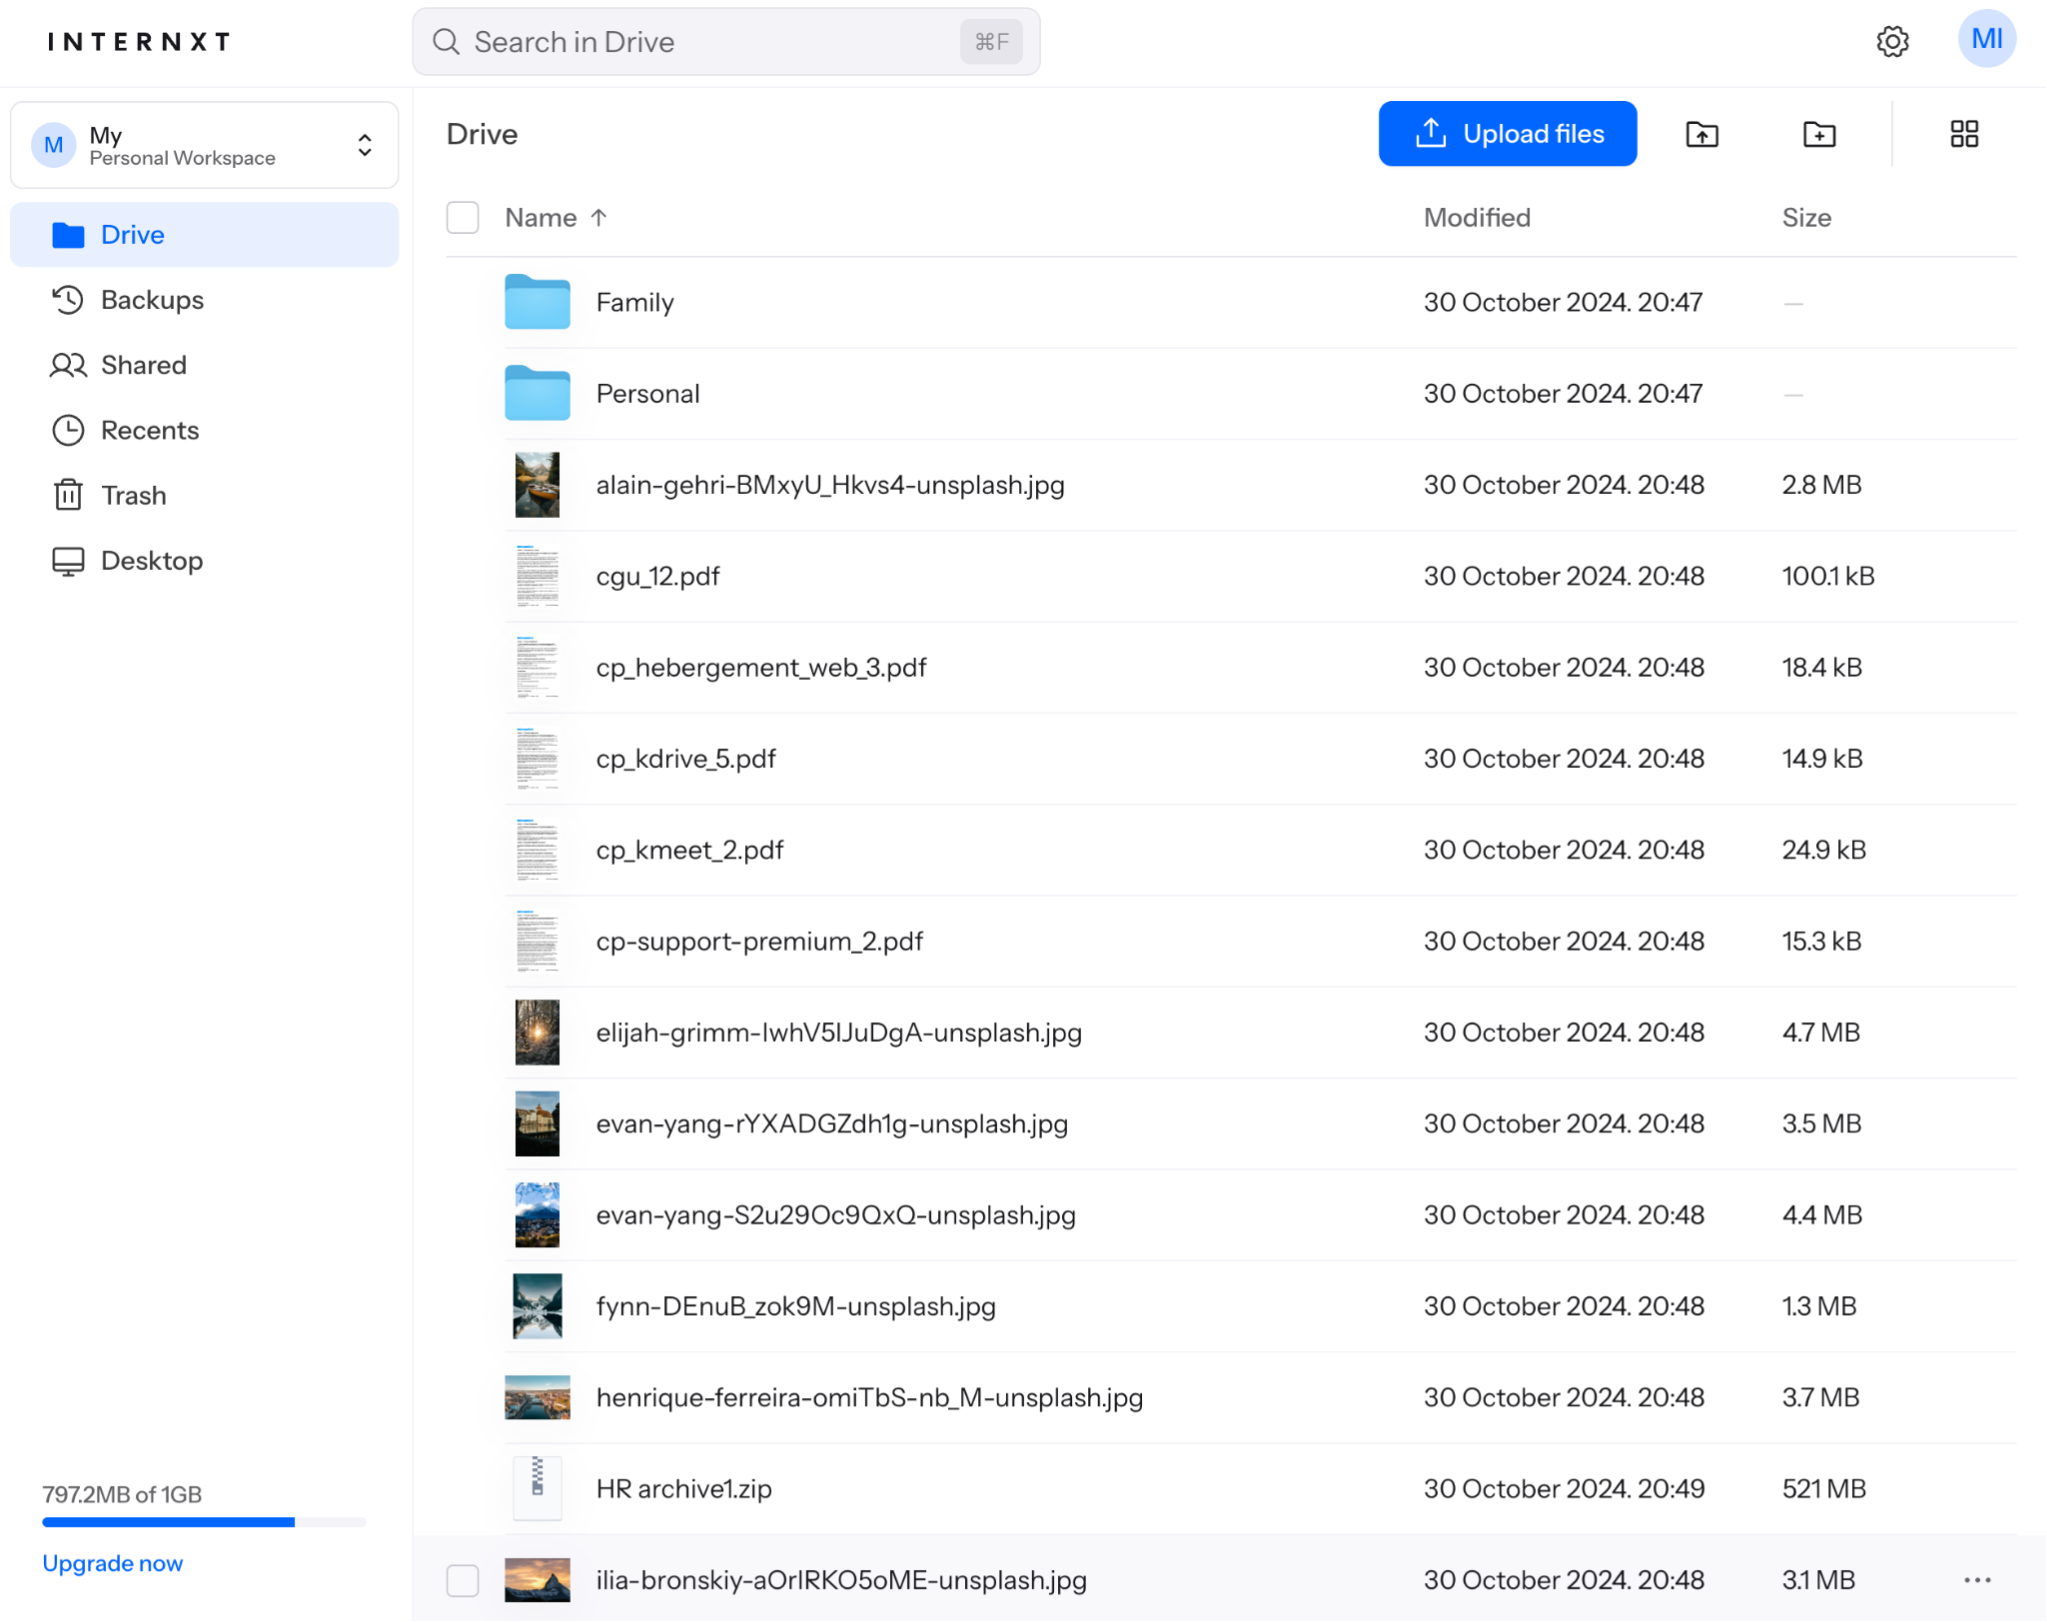Click the 521 MB size value
The width and height of the screenshot is (2047, 1622).
(x=1823, y=1489)
